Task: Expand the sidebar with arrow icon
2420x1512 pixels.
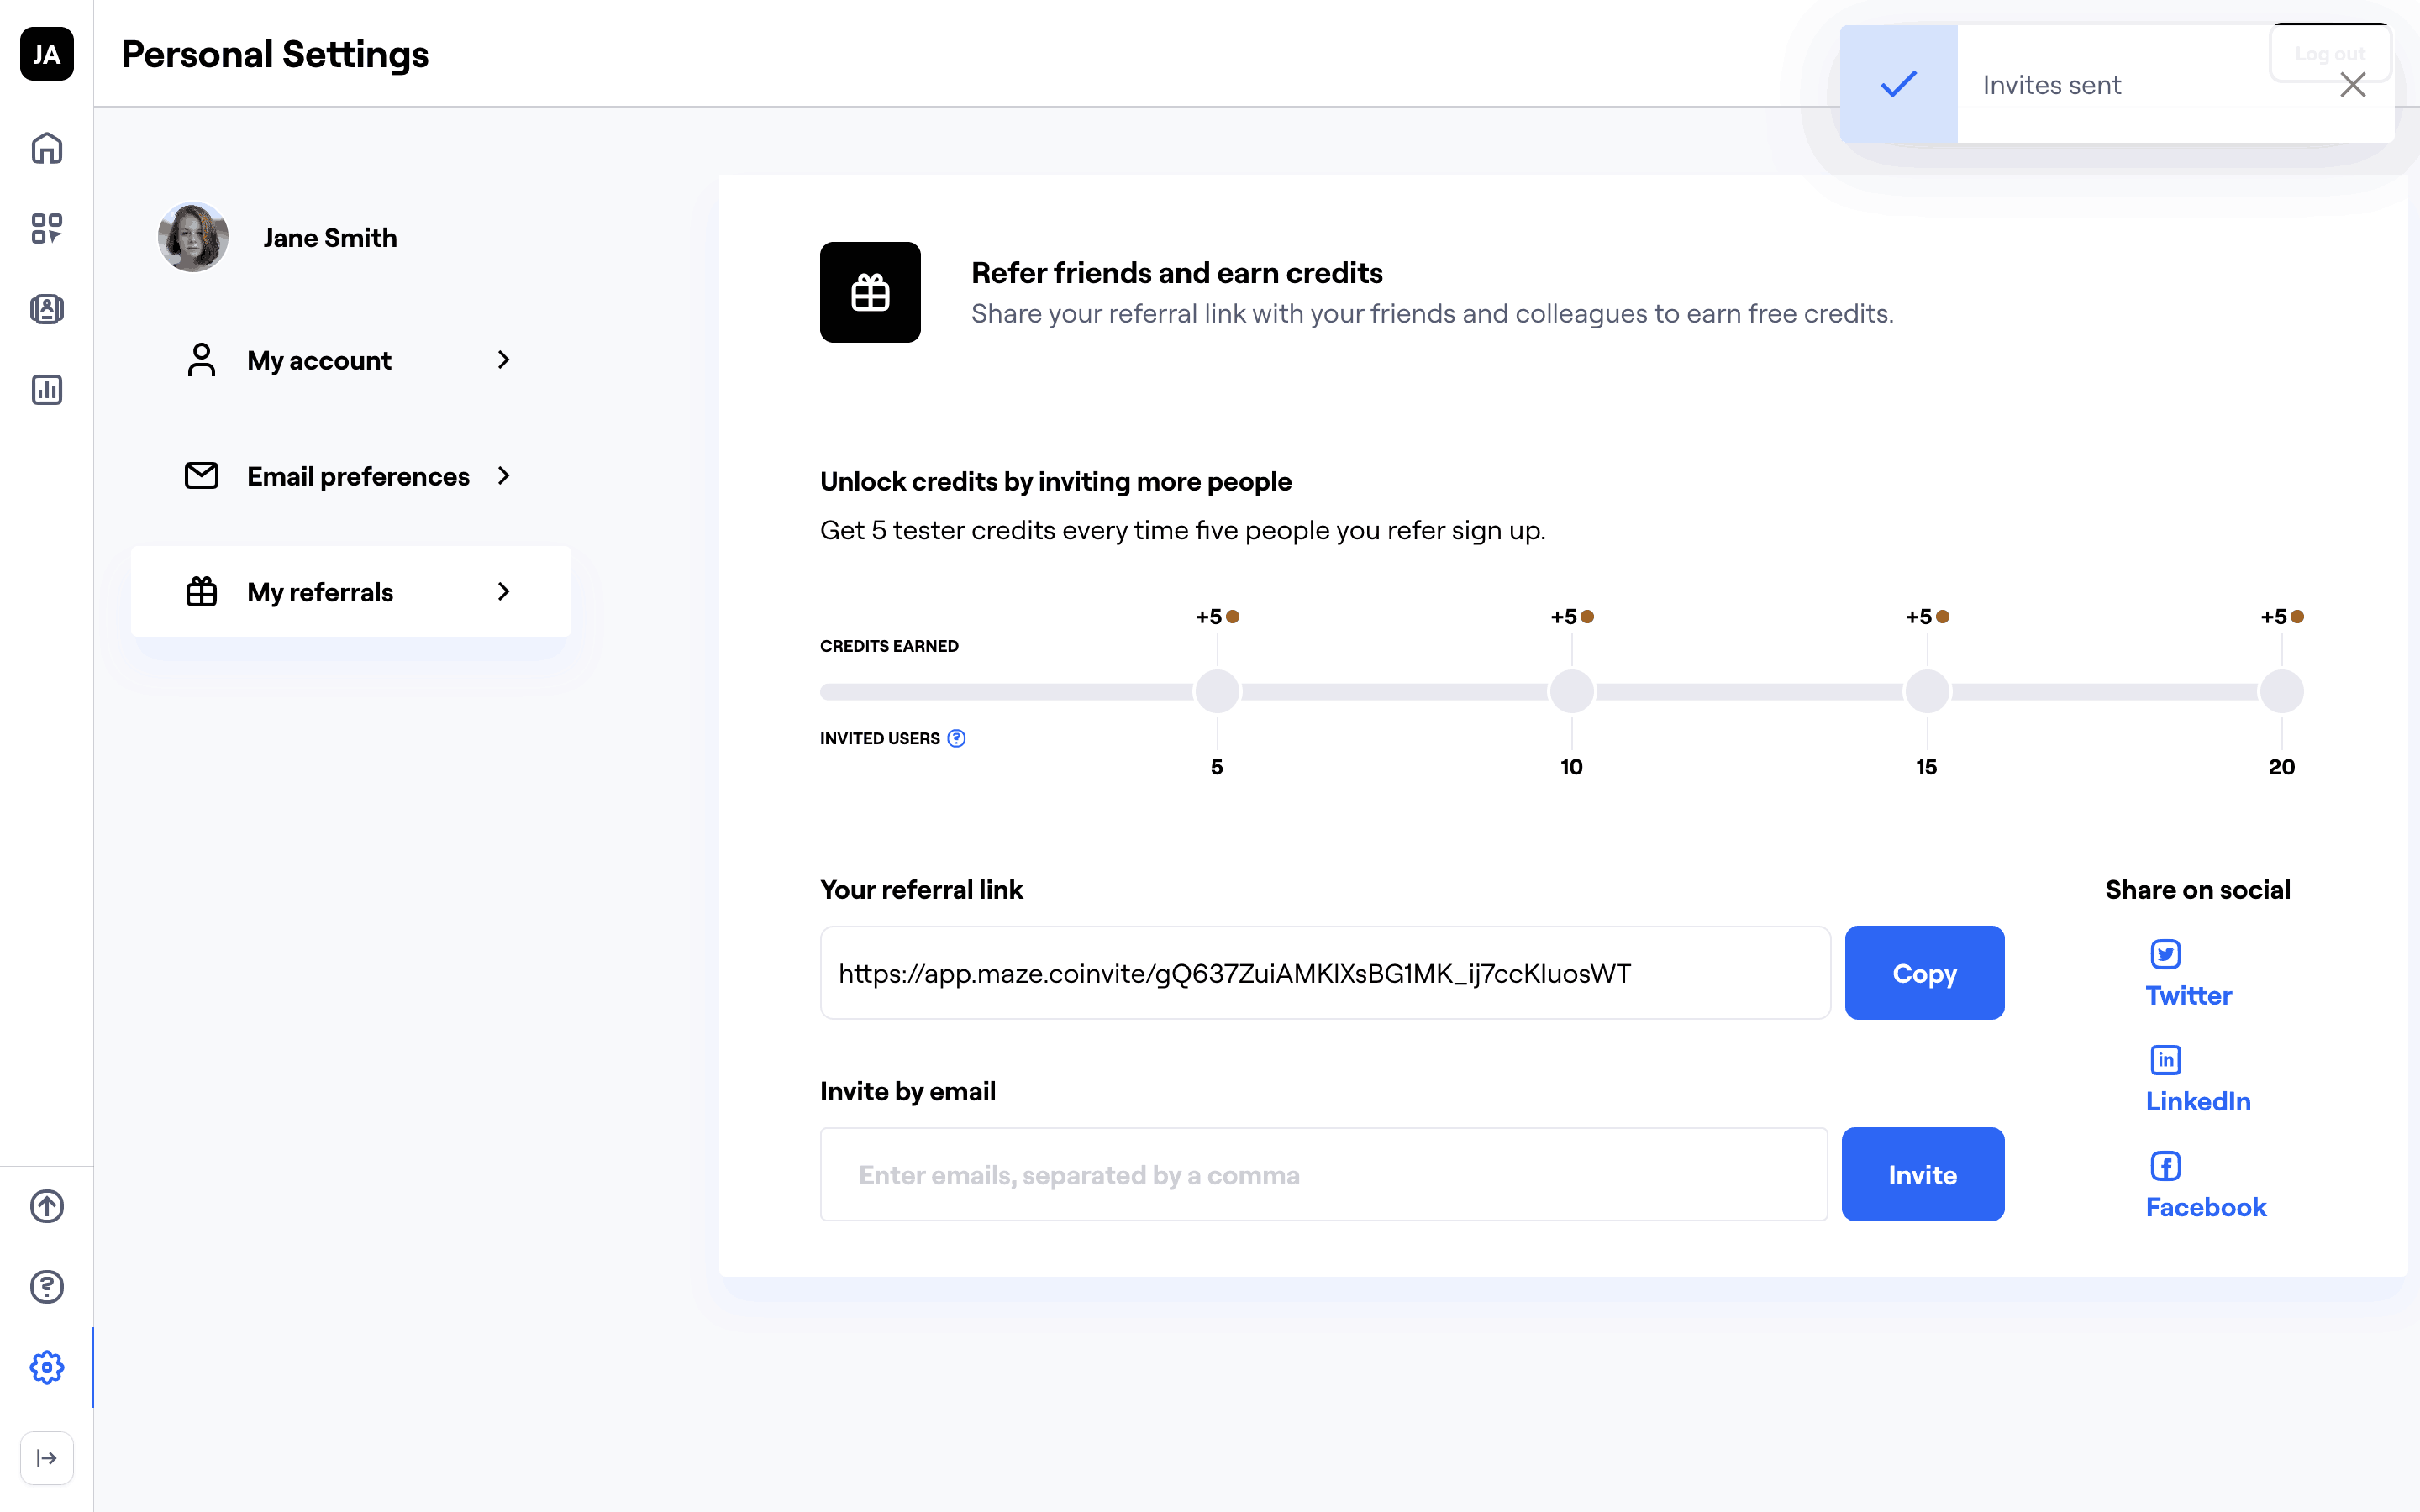Action: (x=47, y=1458)
